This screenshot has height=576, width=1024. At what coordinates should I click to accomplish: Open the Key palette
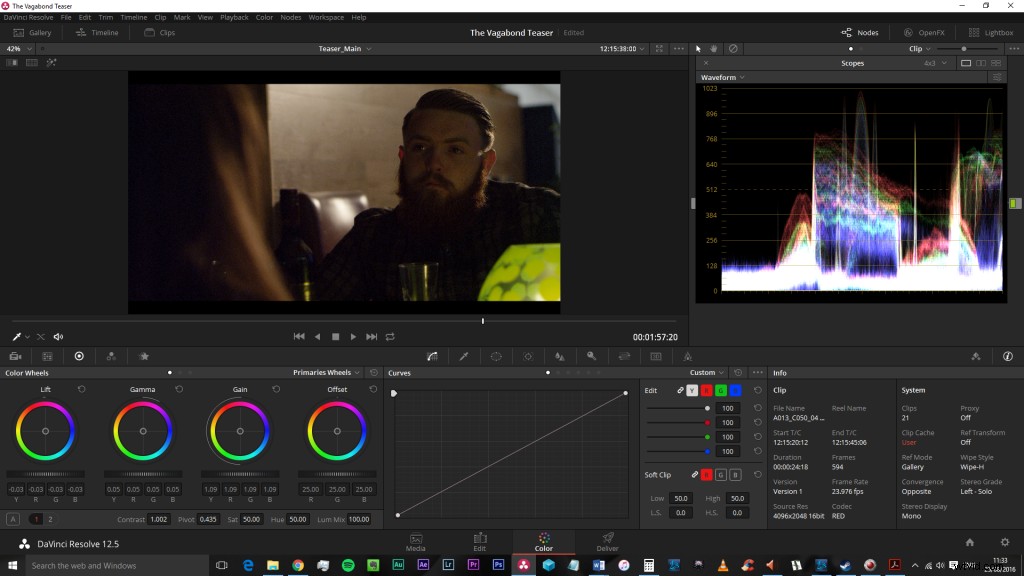tap(592, 356)
